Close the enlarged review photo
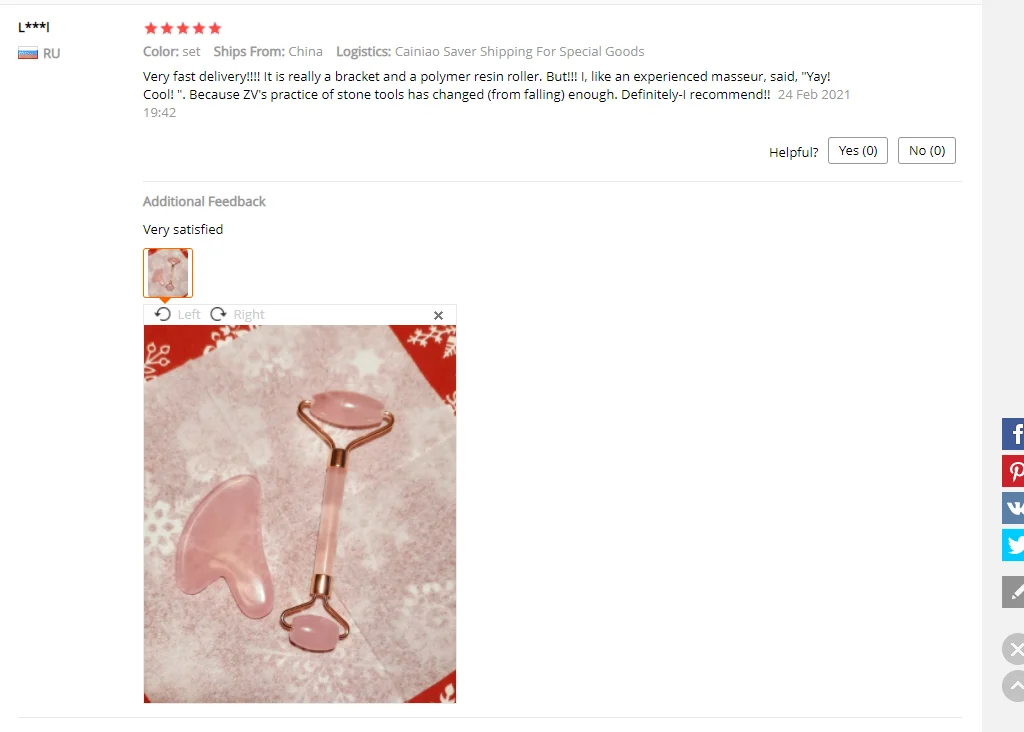Screen dimensions: 1024x732 [438, 315]
